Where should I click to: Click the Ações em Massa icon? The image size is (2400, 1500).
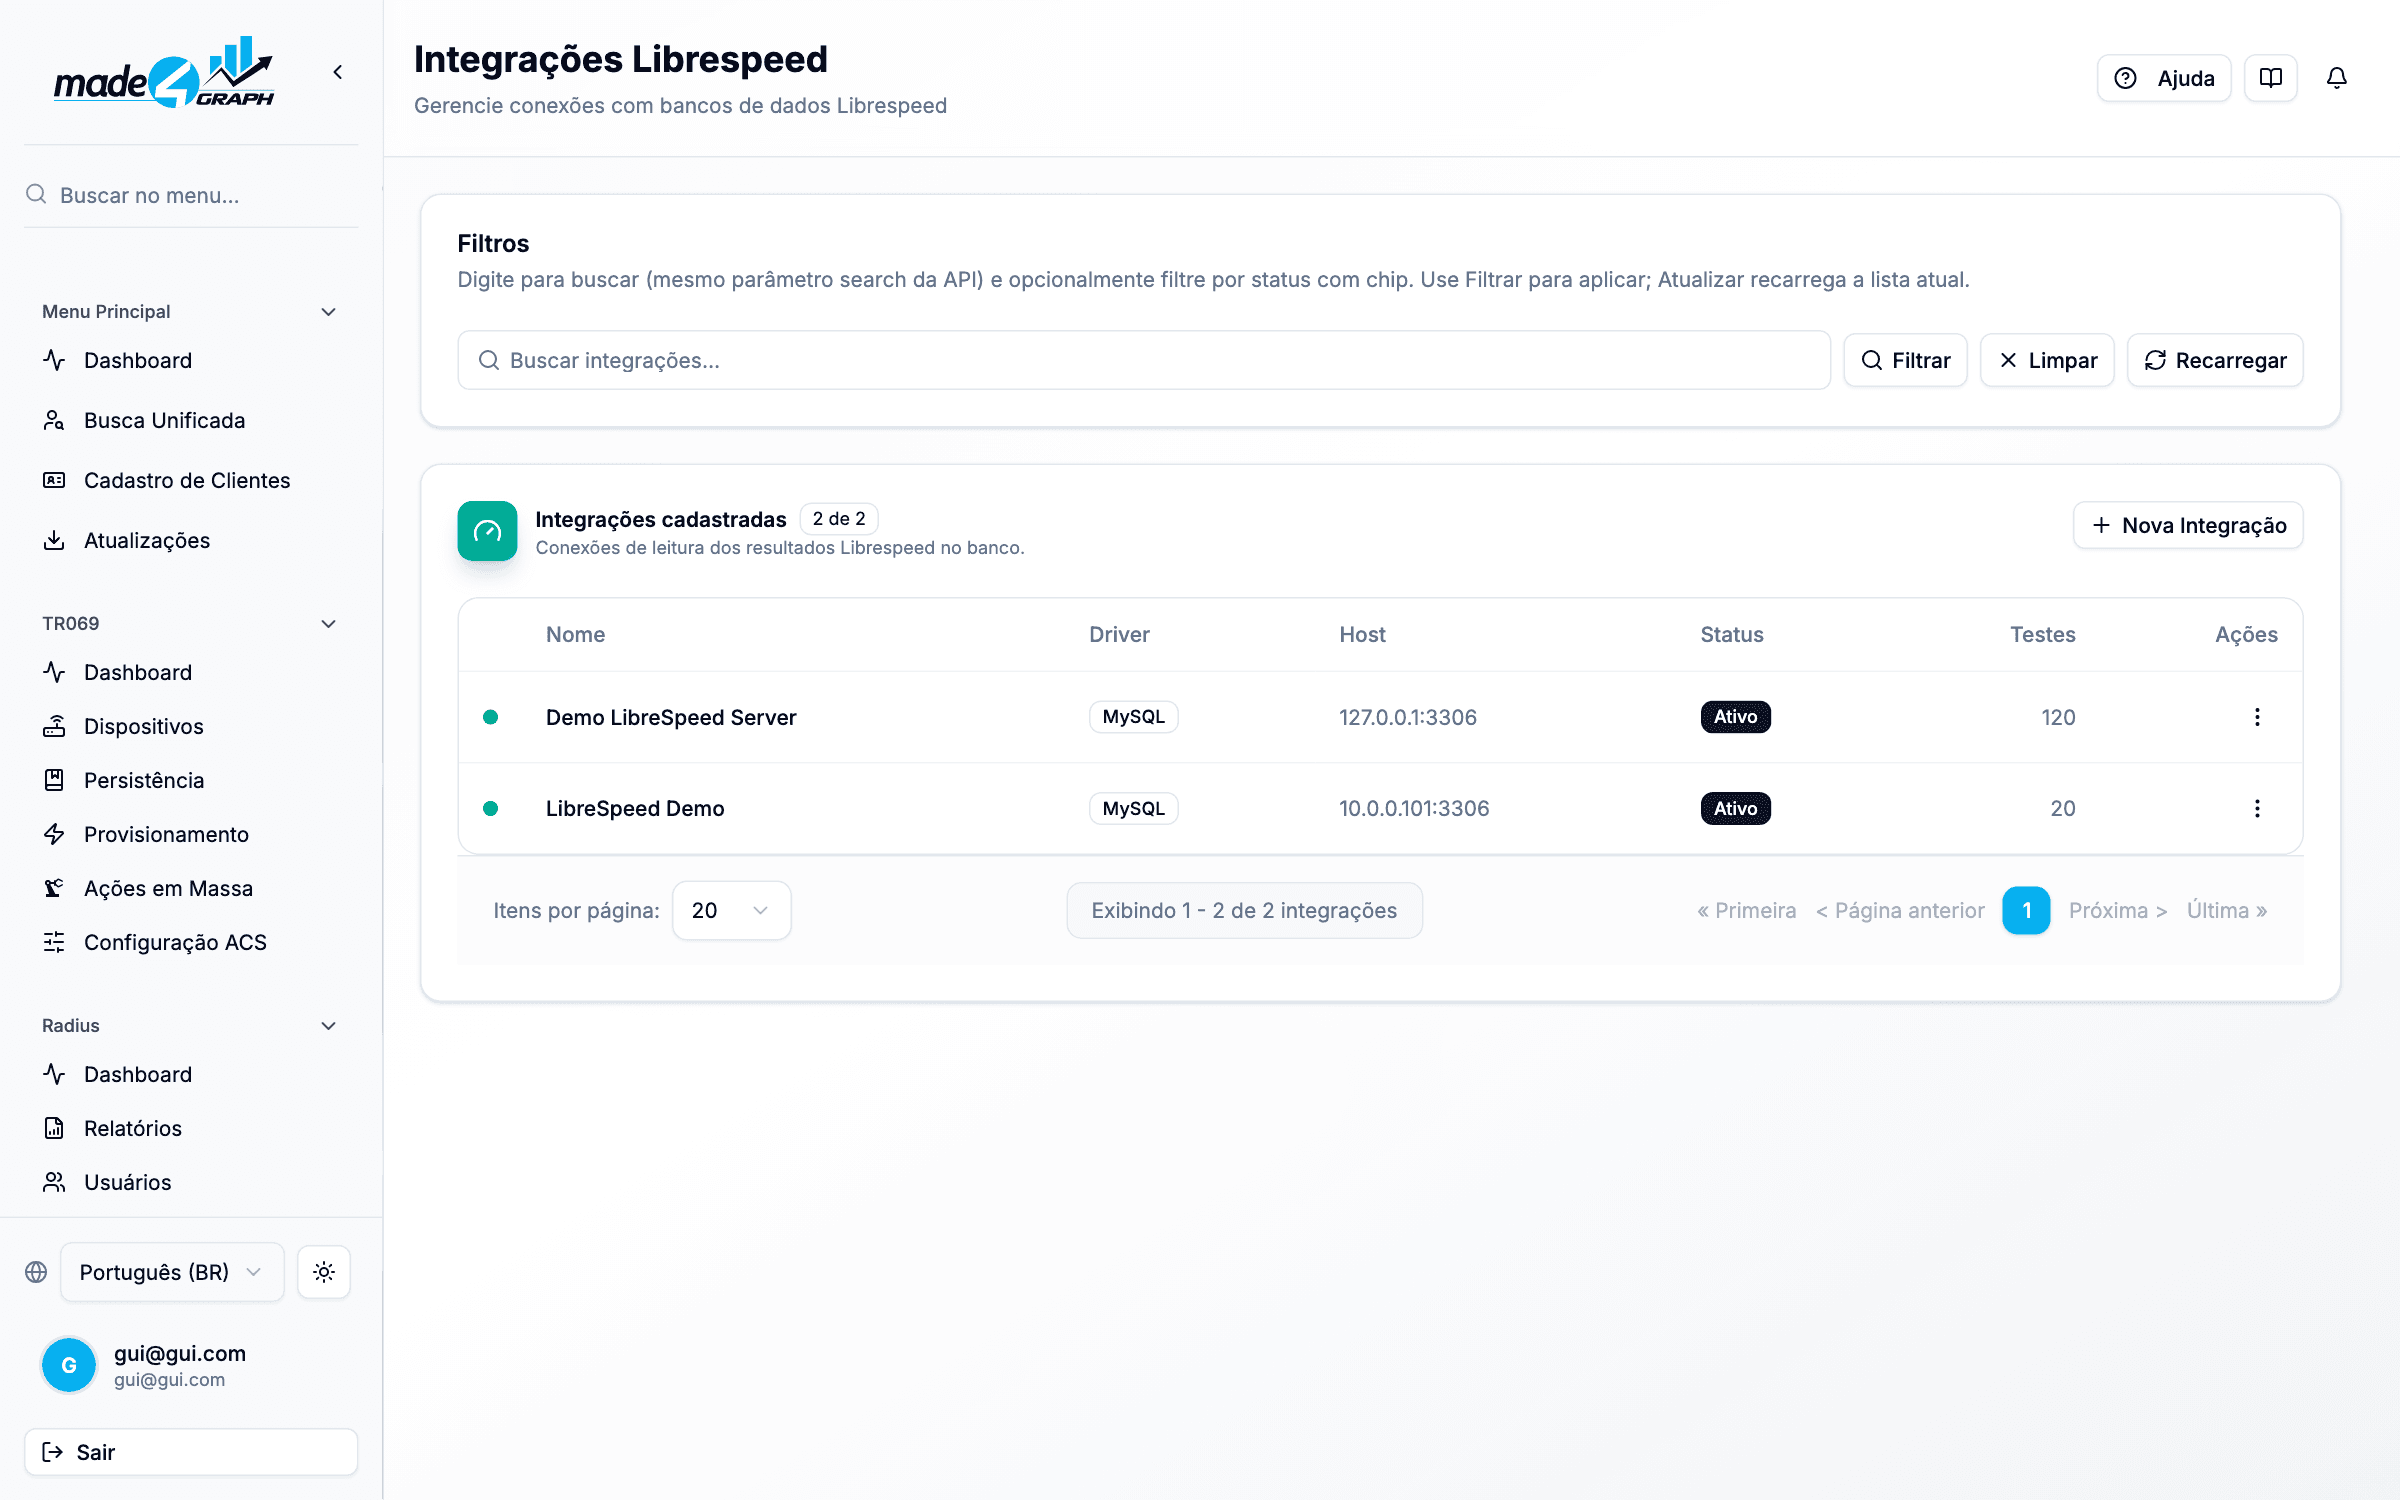[x=54, y=888]
